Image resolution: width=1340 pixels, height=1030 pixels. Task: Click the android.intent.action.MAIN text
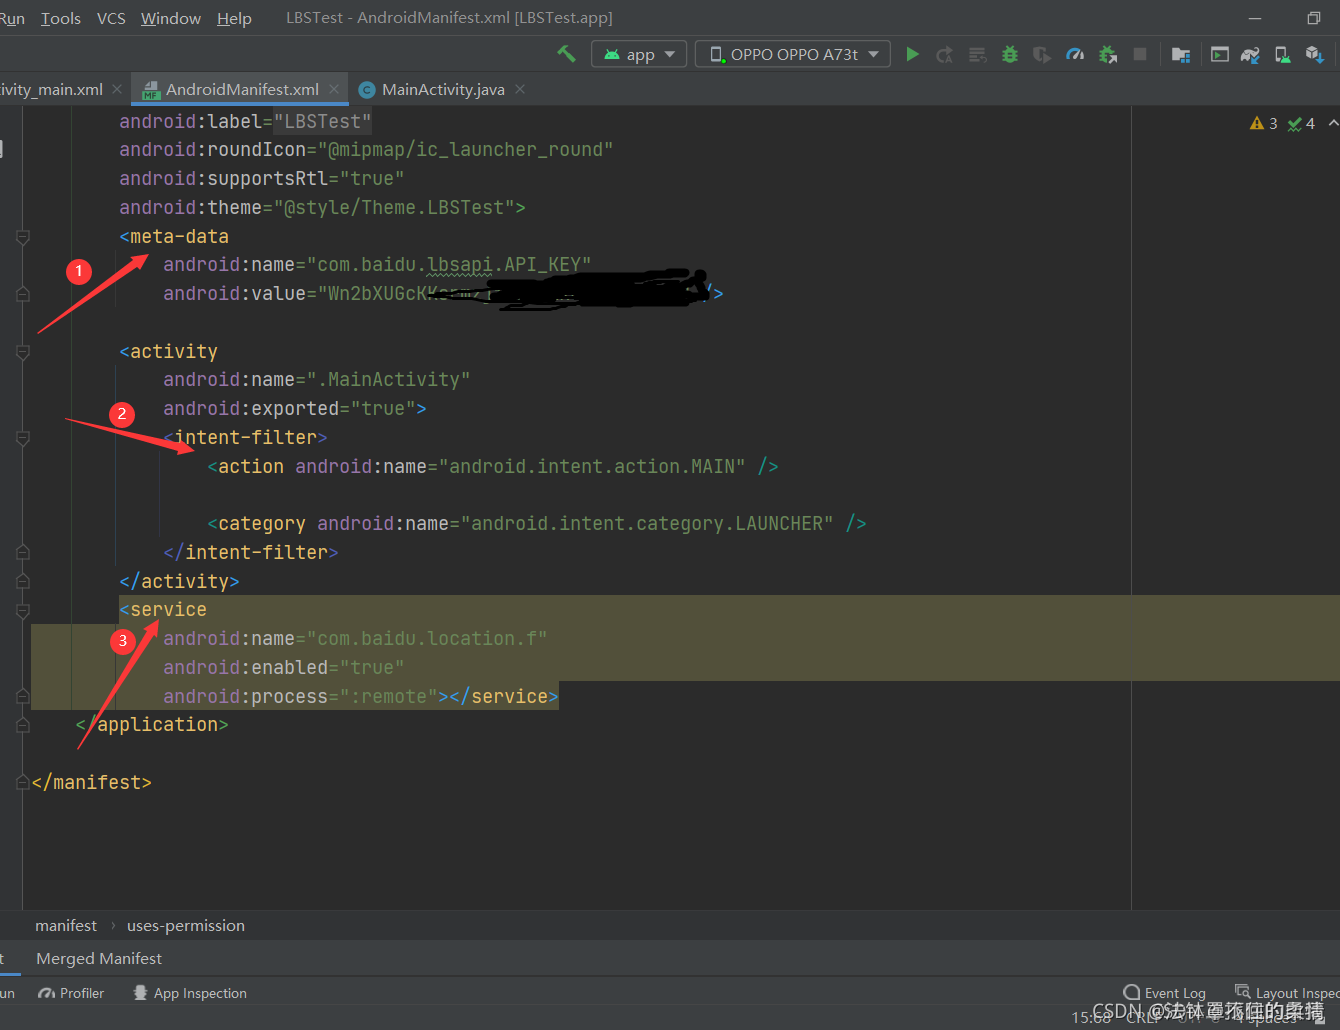pyautogui.click(x=592, y=467)
